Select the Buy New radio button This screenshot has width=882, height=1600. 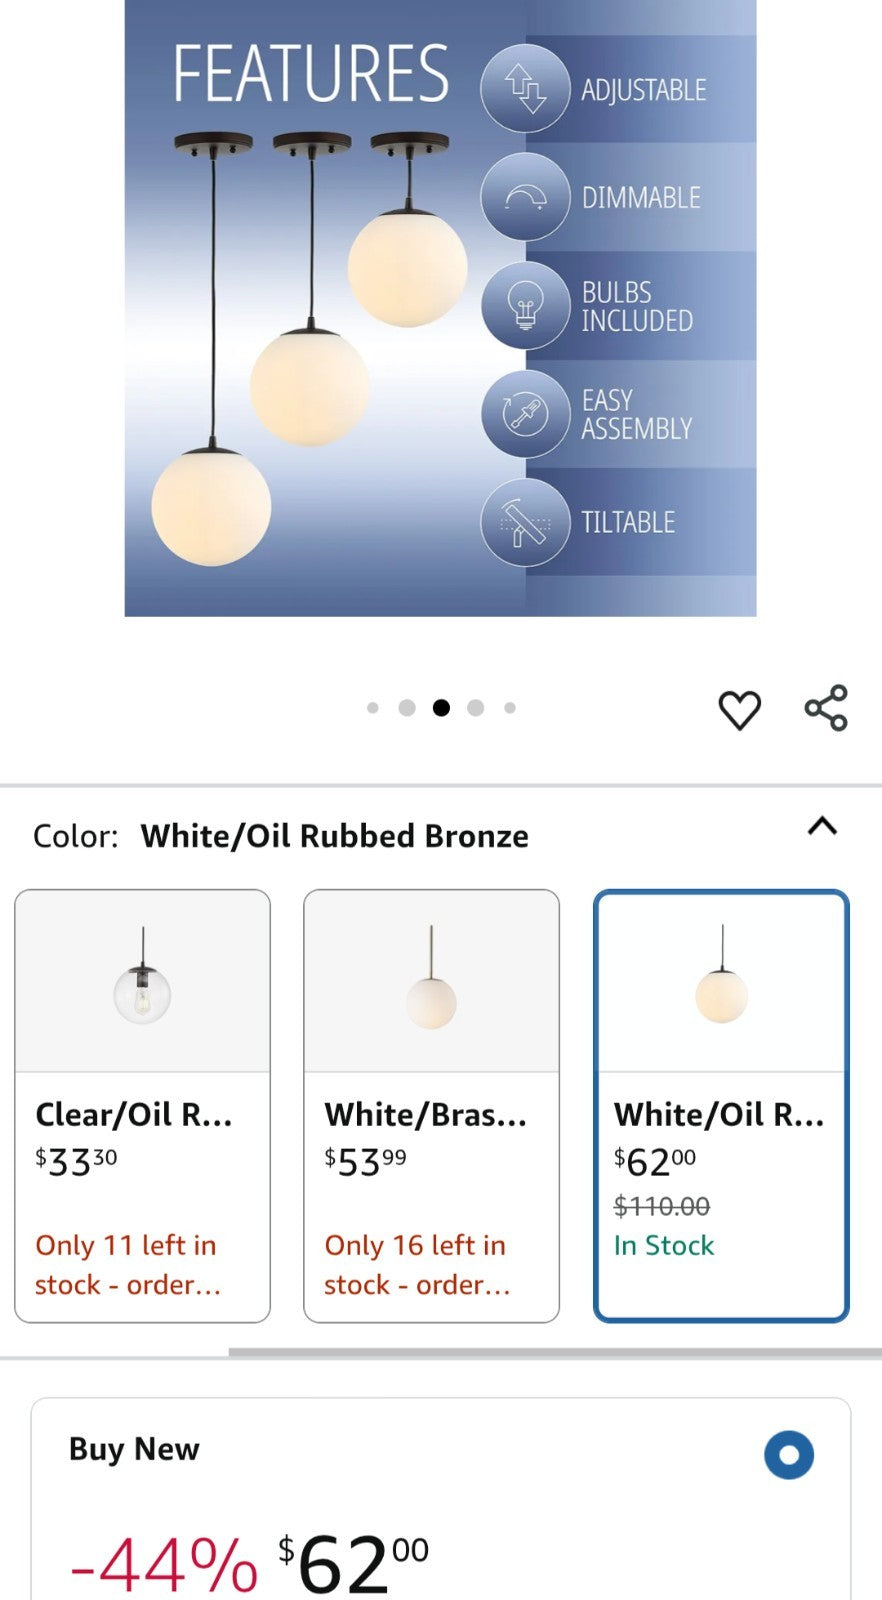tap(789, 1454)
